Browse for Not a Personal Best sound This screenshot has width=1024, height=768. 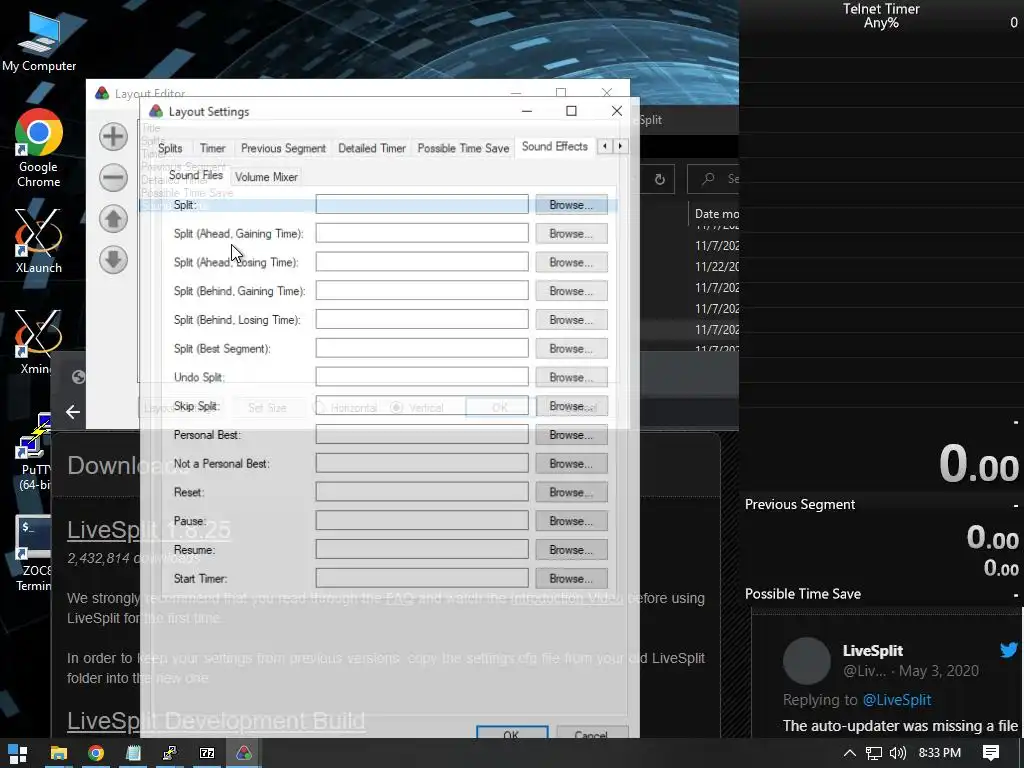[571, 463]
